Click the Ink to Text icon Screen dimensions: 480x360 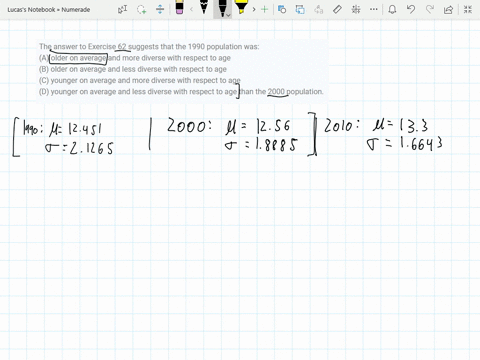click(x=319, y=9)
